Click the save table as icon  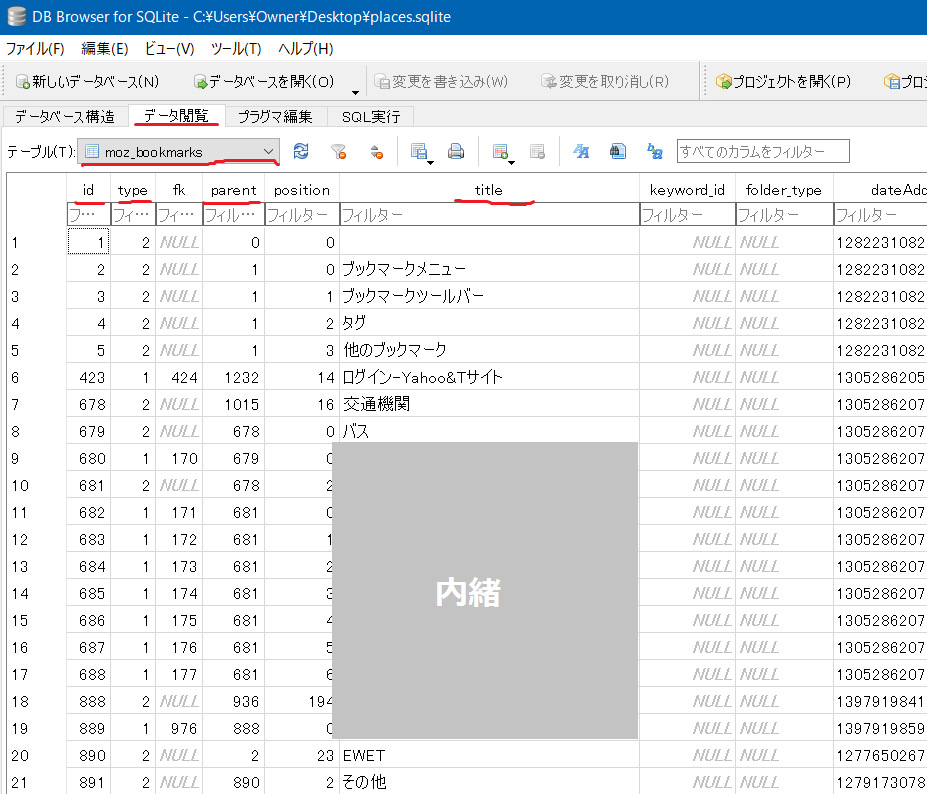pos(419,151)
